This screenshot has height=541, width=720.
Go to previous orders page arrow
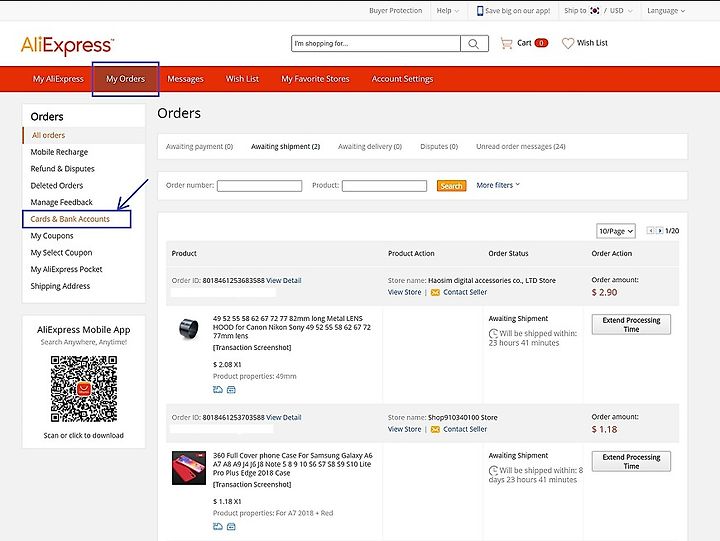(x=651, y=231)
